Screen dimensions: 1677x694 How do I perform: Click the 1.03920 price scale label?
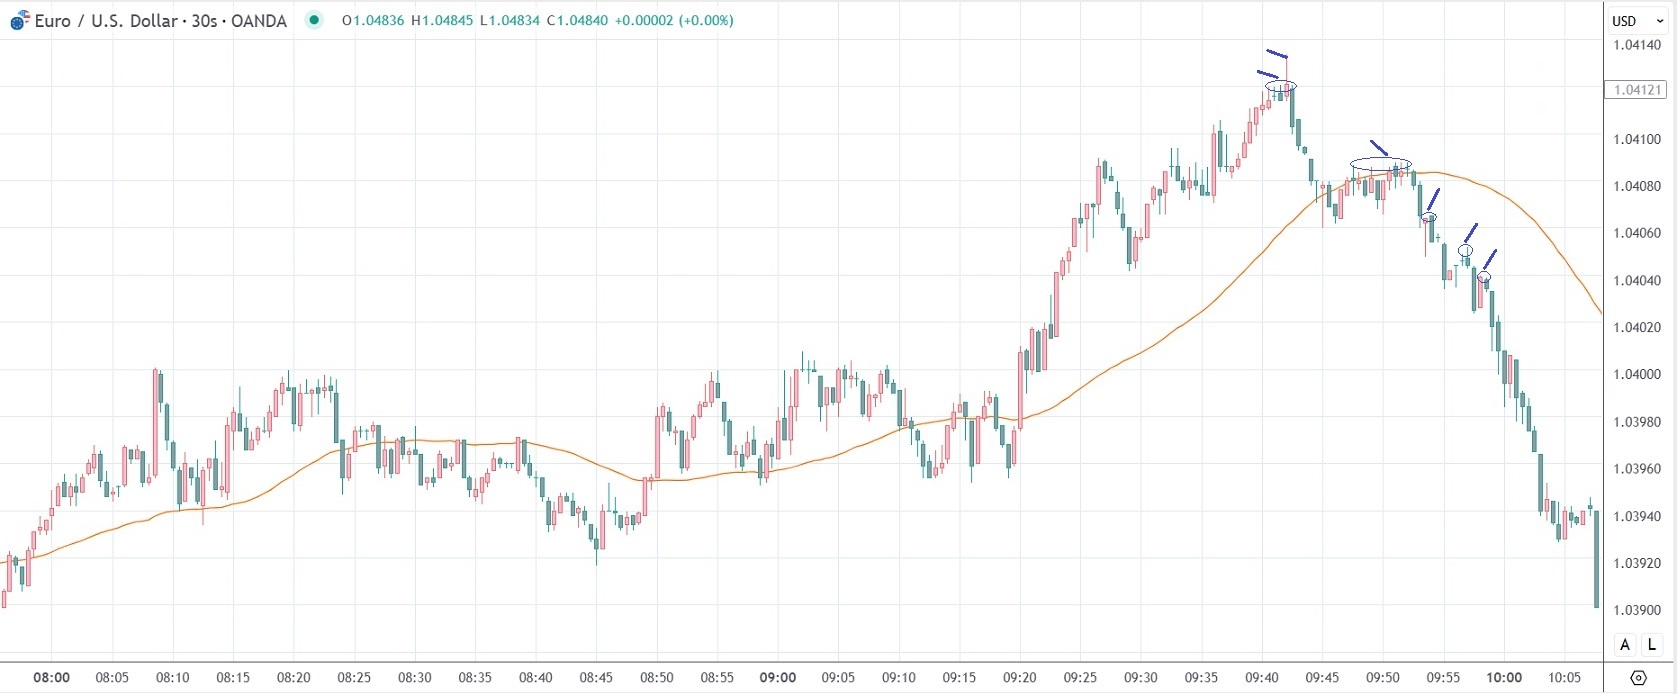click(1637, 563)
